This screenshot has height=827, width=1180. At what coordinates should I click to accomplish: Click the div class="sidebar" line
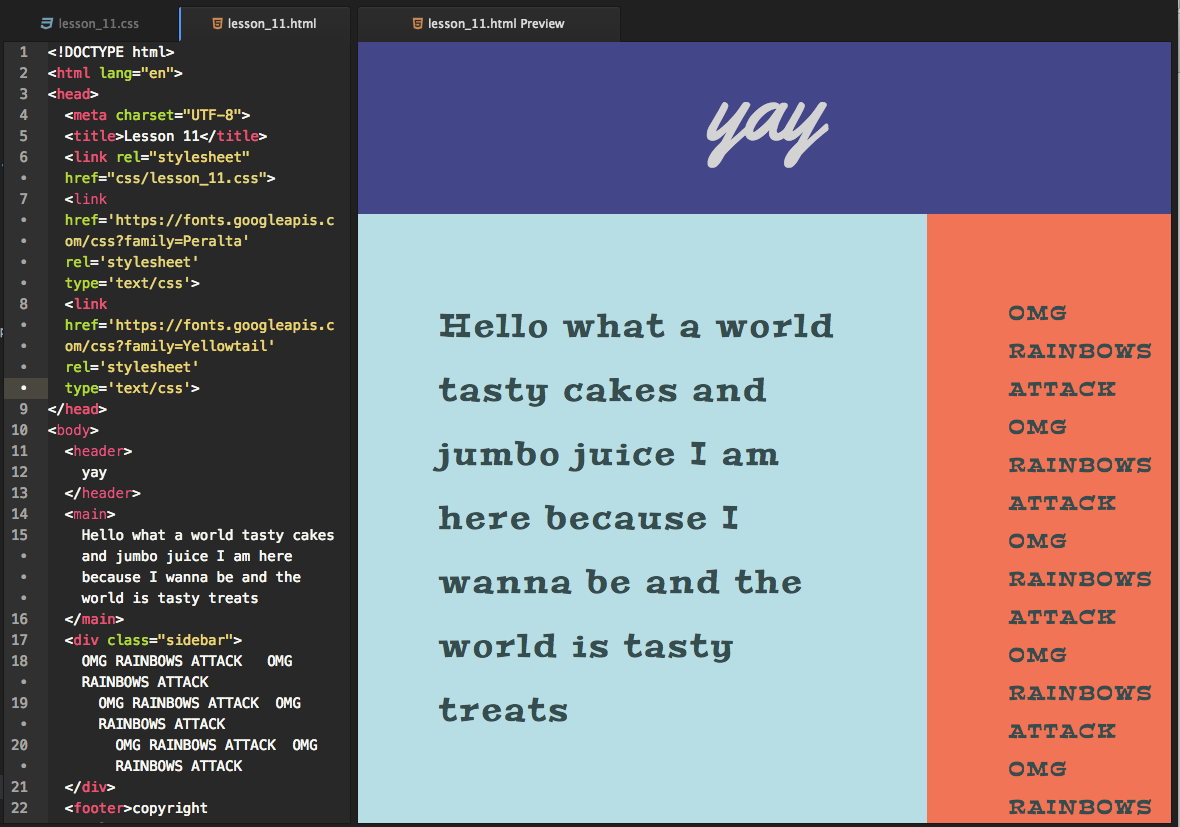[154, 640]
